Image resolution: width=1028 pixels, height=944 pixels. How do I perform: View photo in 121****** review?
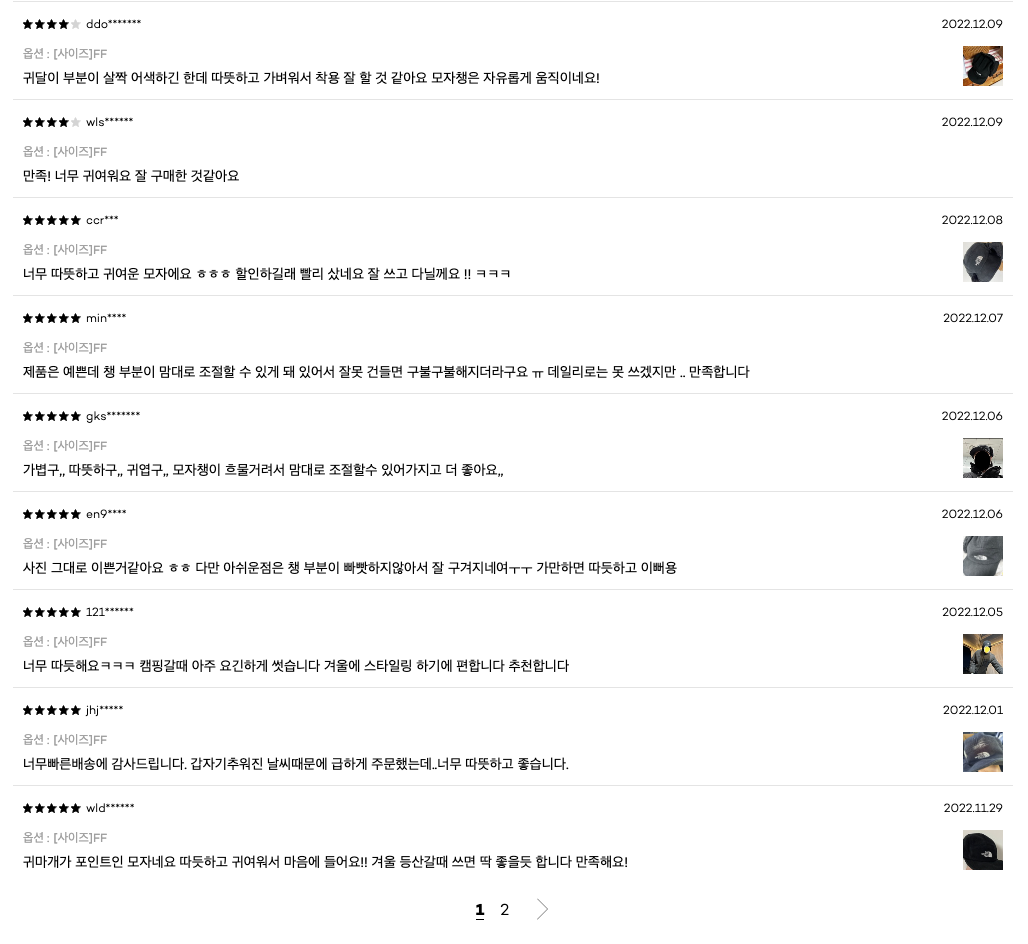pos(982,654)
